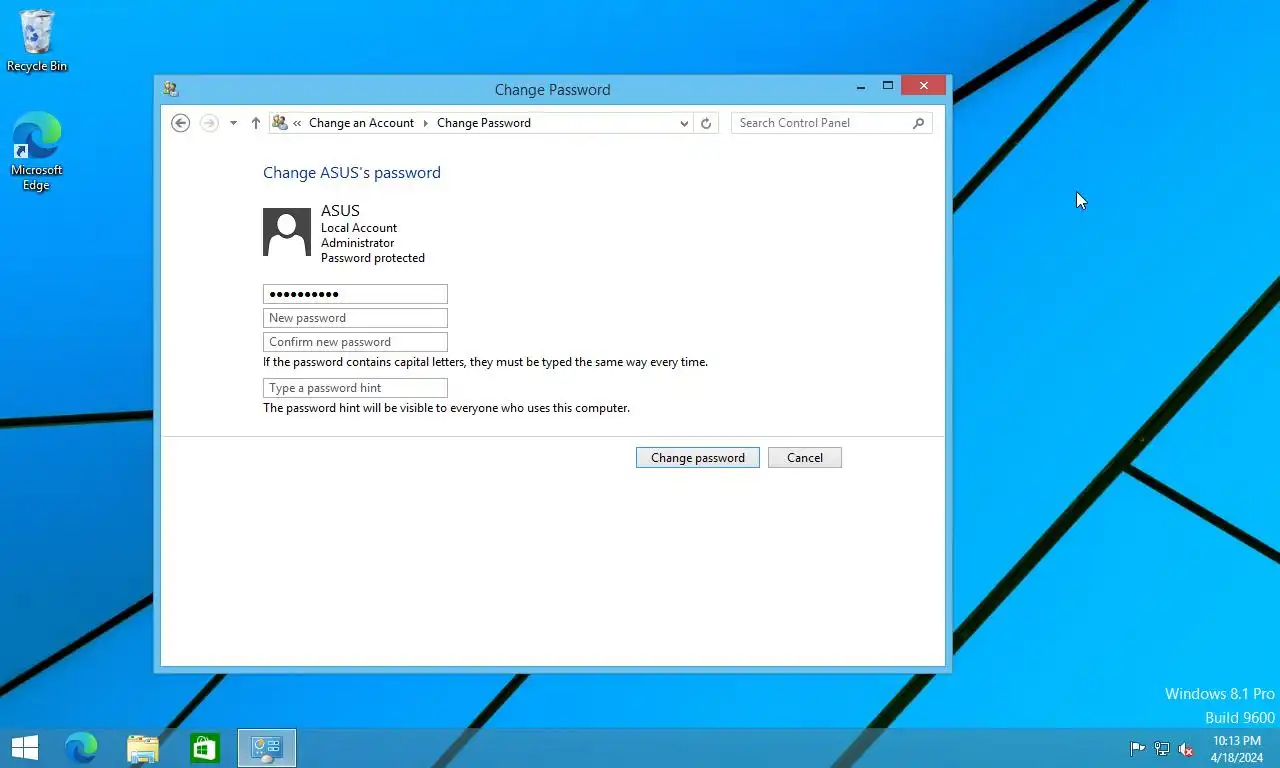The width and height of the screenshot is (1280, 768).
Task: Refresh the Control Panel page
Action: [x=706, y=123]
